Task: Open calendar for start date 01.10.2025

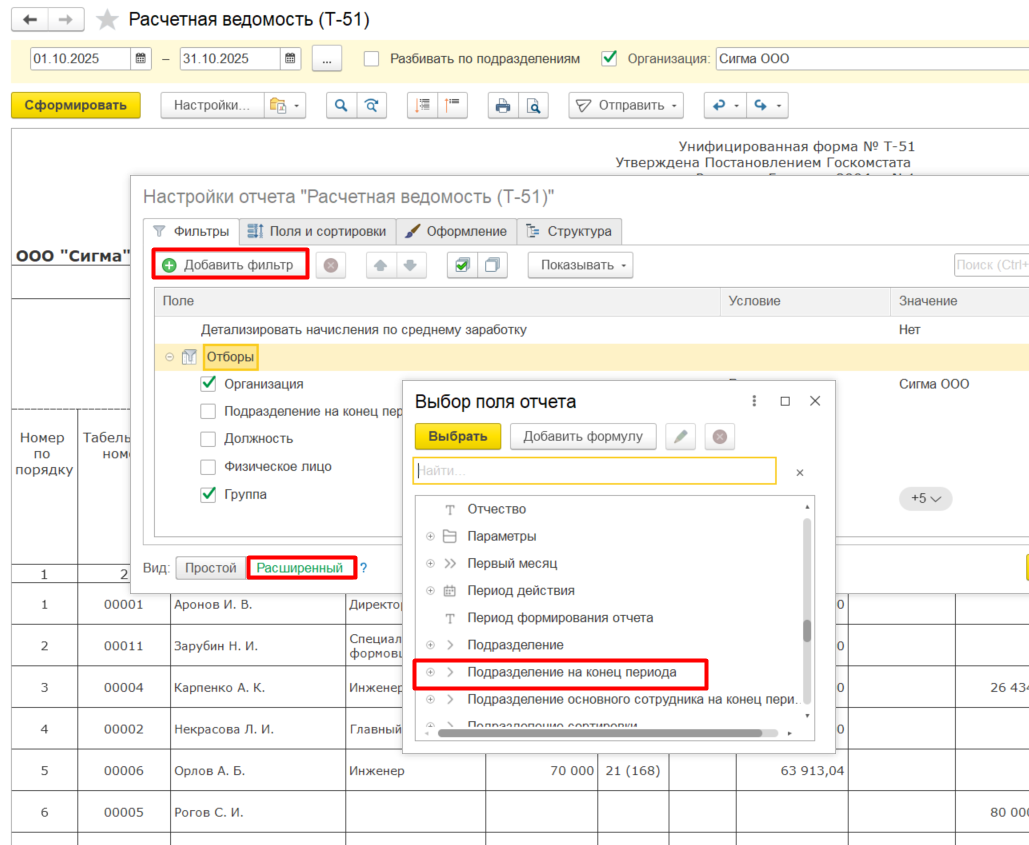Action: tap(140, 58)
